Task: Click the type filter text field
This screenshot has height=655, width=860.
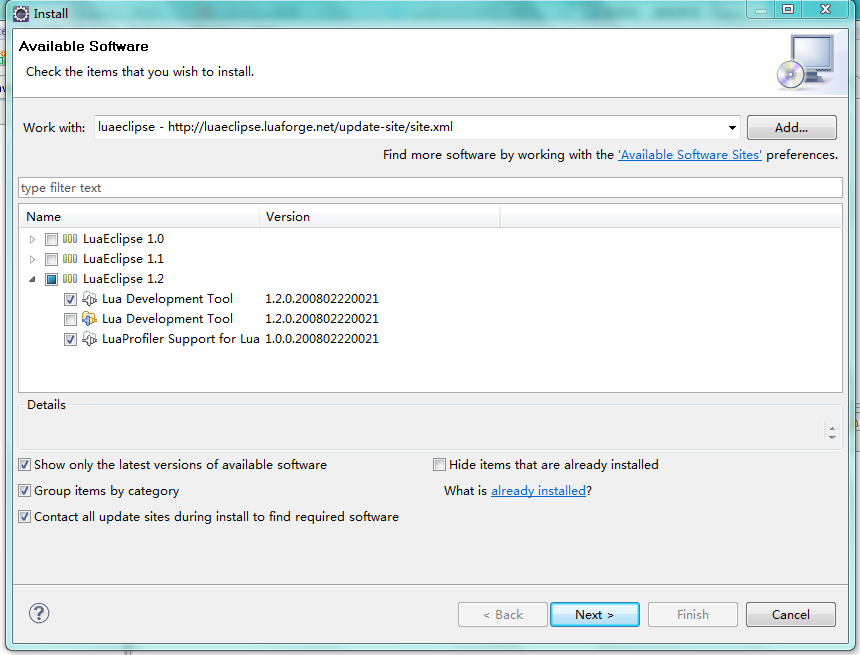Action: pyautogui.click(x=430, y=188)
